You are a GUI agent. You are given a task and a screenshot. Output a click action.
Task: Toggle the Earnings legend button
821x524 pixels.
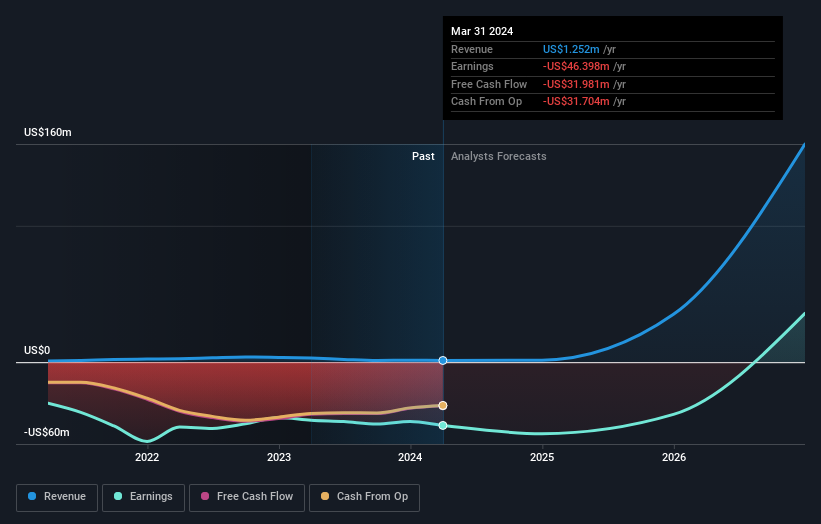pos(143,497)
